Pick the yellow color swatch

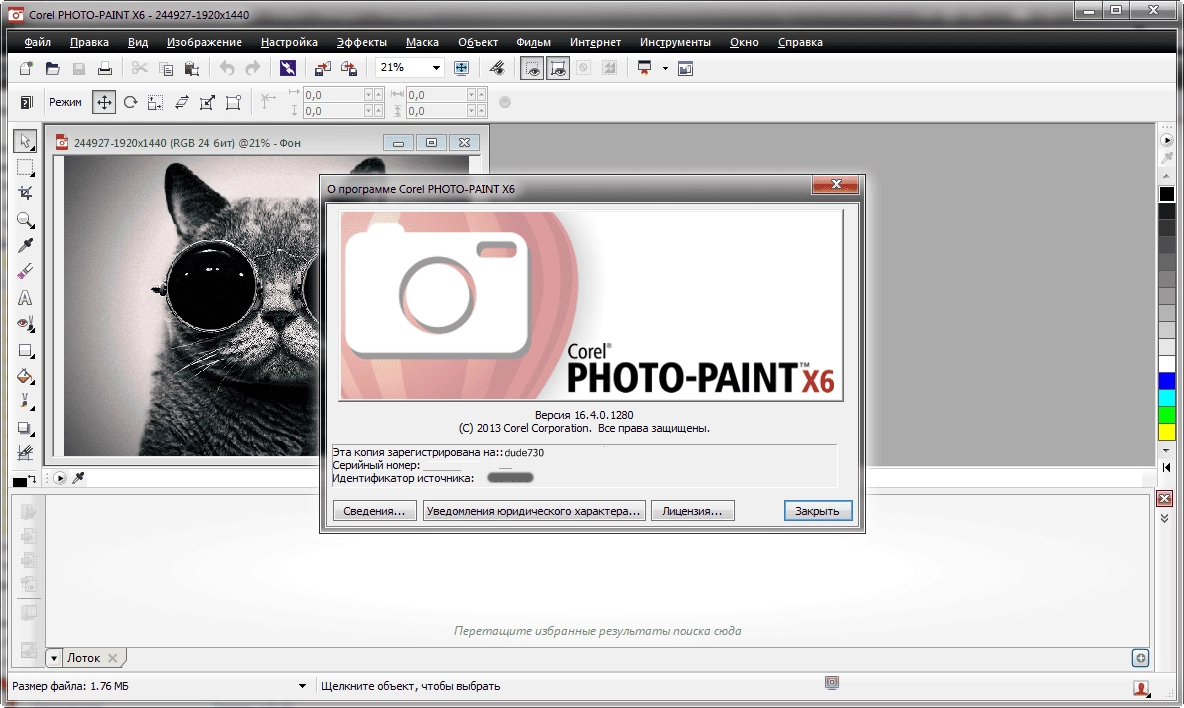click(x=1167, y=432)
